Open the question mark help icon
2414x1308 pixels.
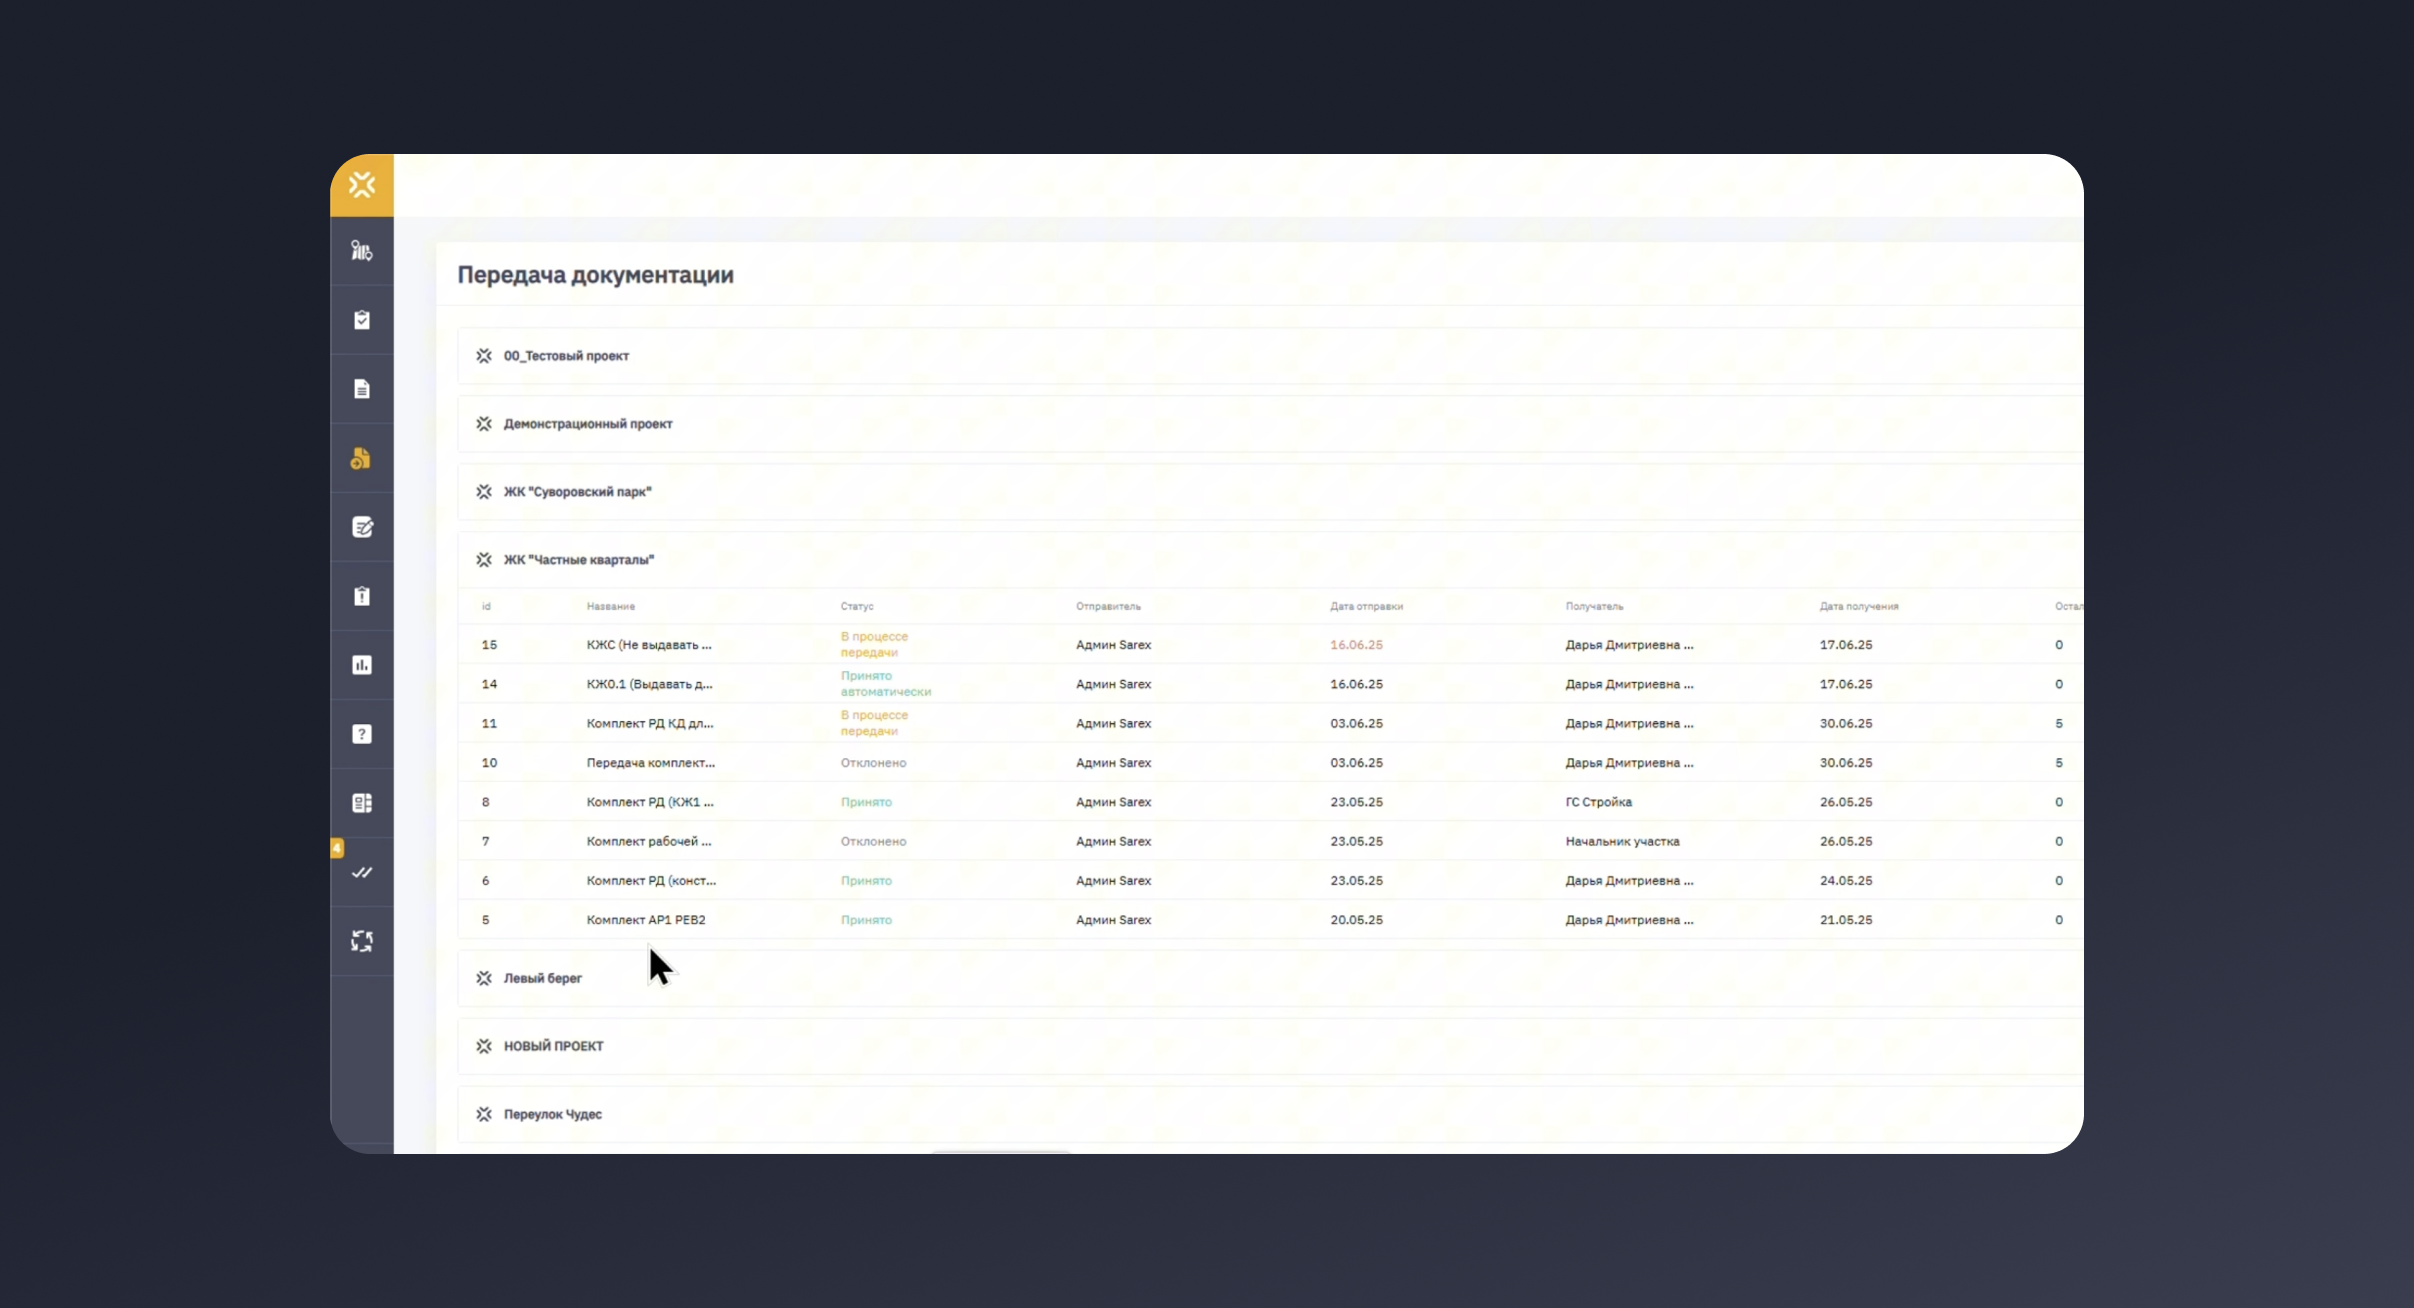pyautogui.click(x=362, y=734)
